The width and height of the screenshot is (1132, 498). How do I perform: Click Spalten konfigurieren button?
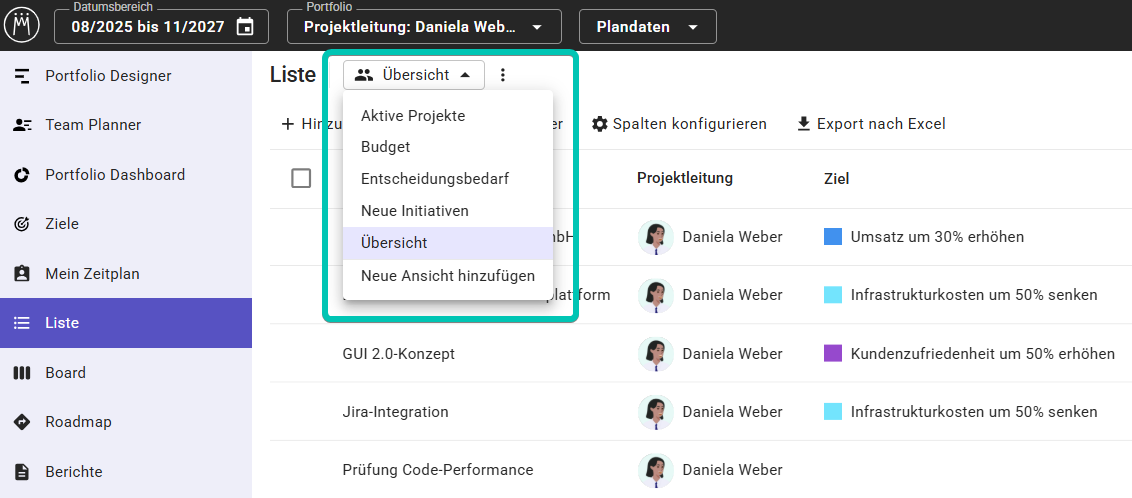point(678,124)
